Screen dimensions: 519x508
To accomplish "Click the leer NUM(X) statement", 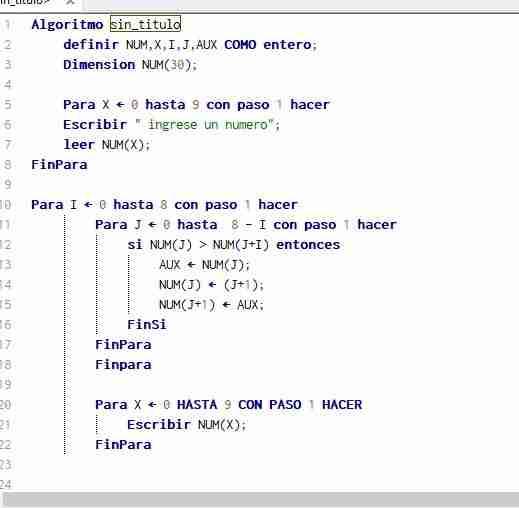I will click(x=107, y=145).
